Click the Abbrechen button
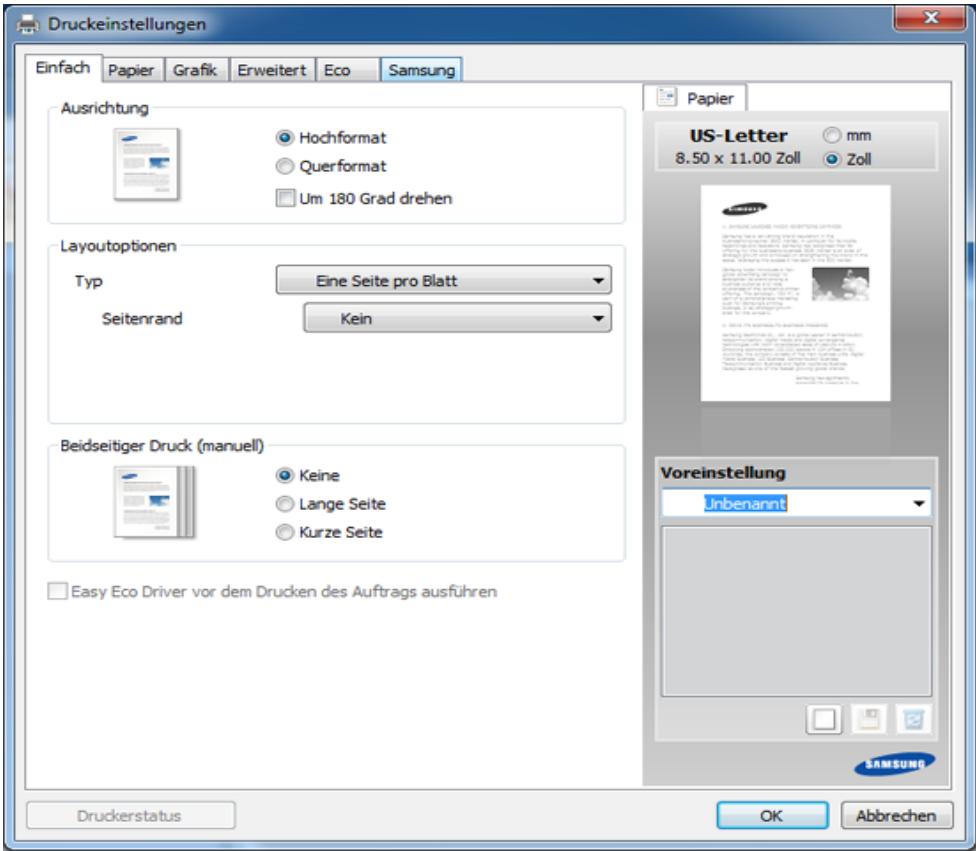The height and width of the screenshot is (851, 976). 896,816
